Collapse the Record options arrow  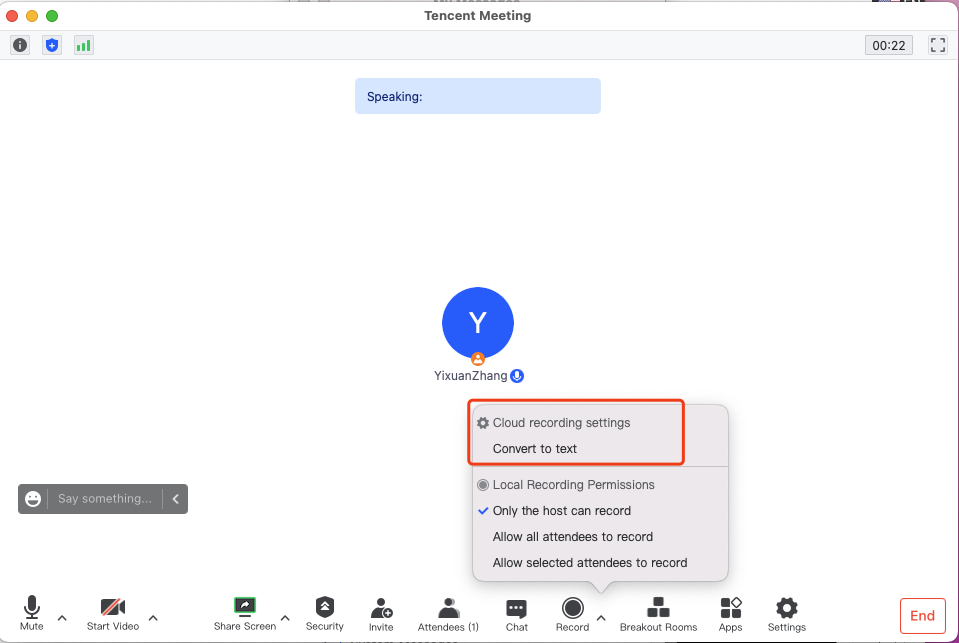pos(601,618)
